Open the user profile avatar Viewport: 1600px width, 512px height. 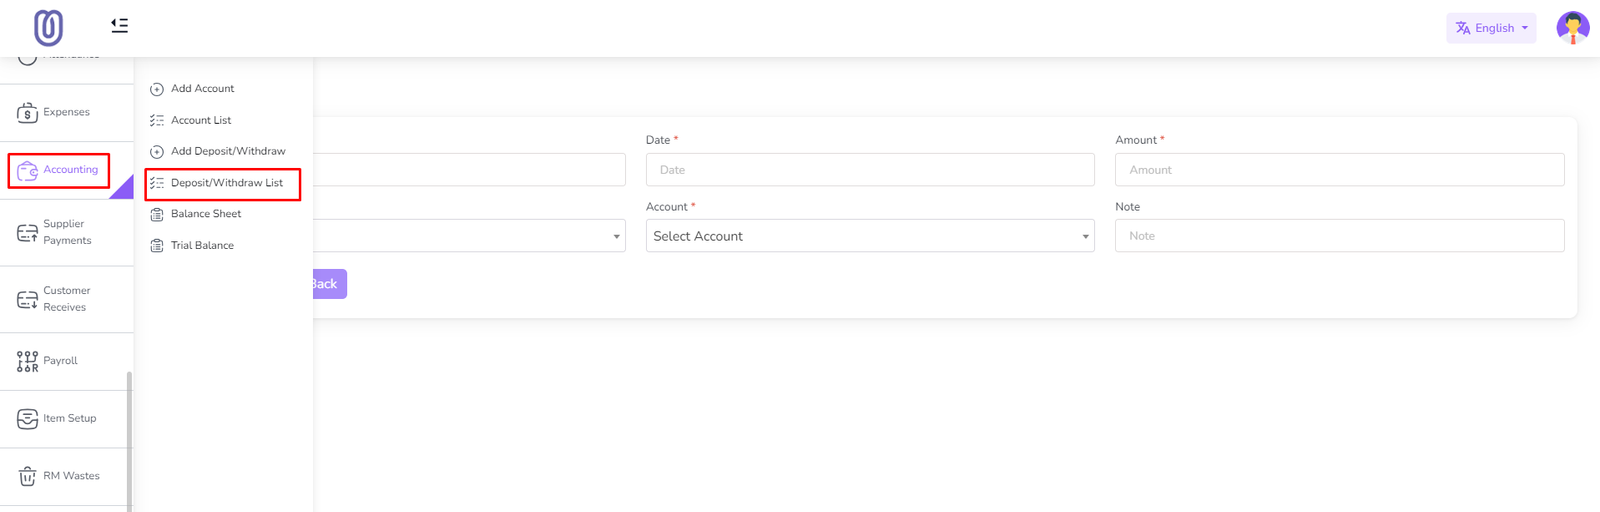coord(1572,28)
